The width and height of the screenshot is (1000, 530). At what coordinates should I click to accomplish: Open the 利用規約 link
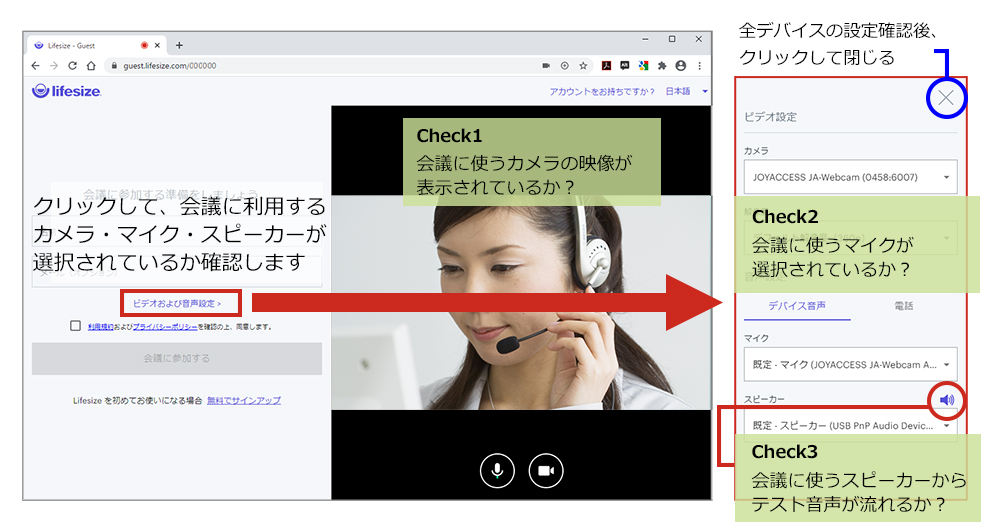[101, 327]
